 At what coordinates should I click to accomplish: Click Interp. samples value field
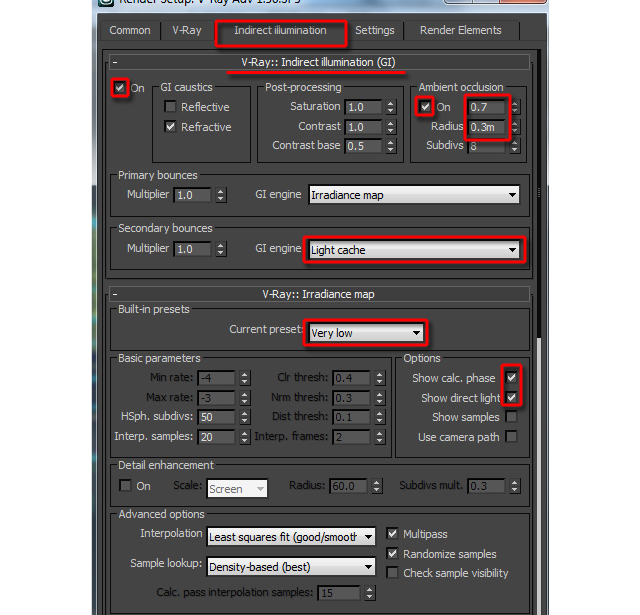(216, 437)
